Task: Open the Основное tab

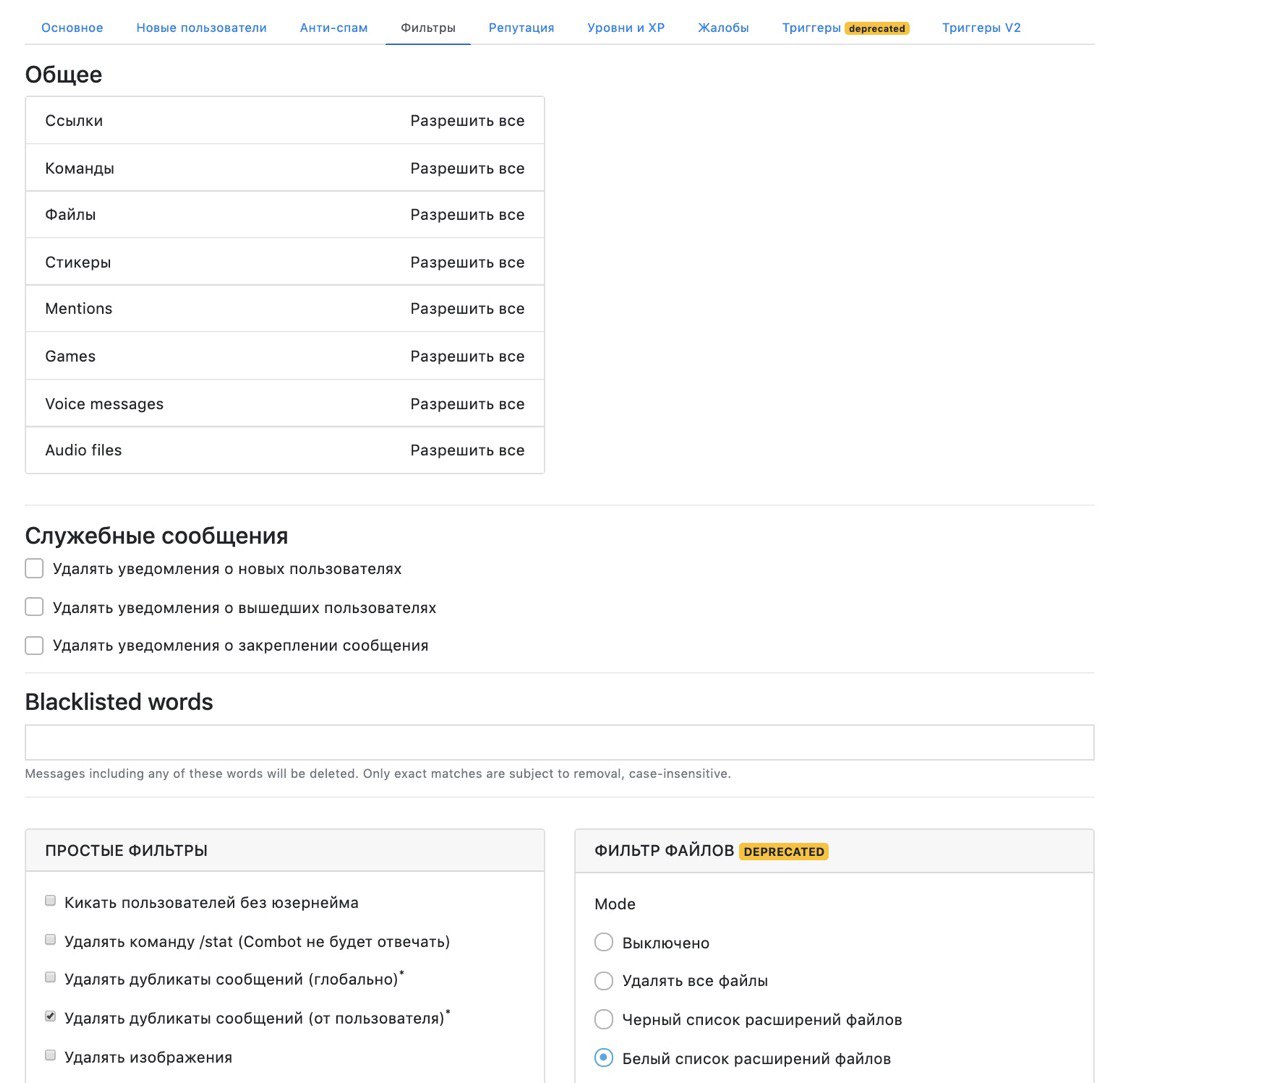Action: point(72,28)
